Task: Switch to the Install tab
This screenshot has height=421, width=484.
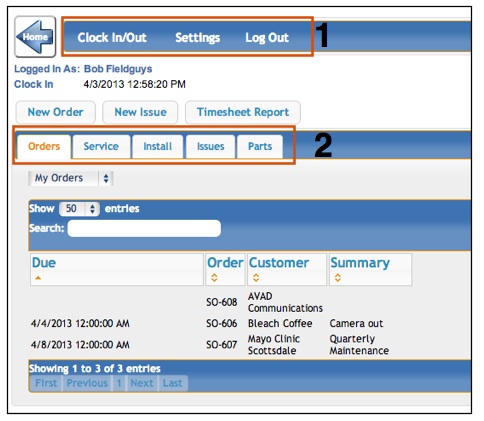Action: (158, 146)
